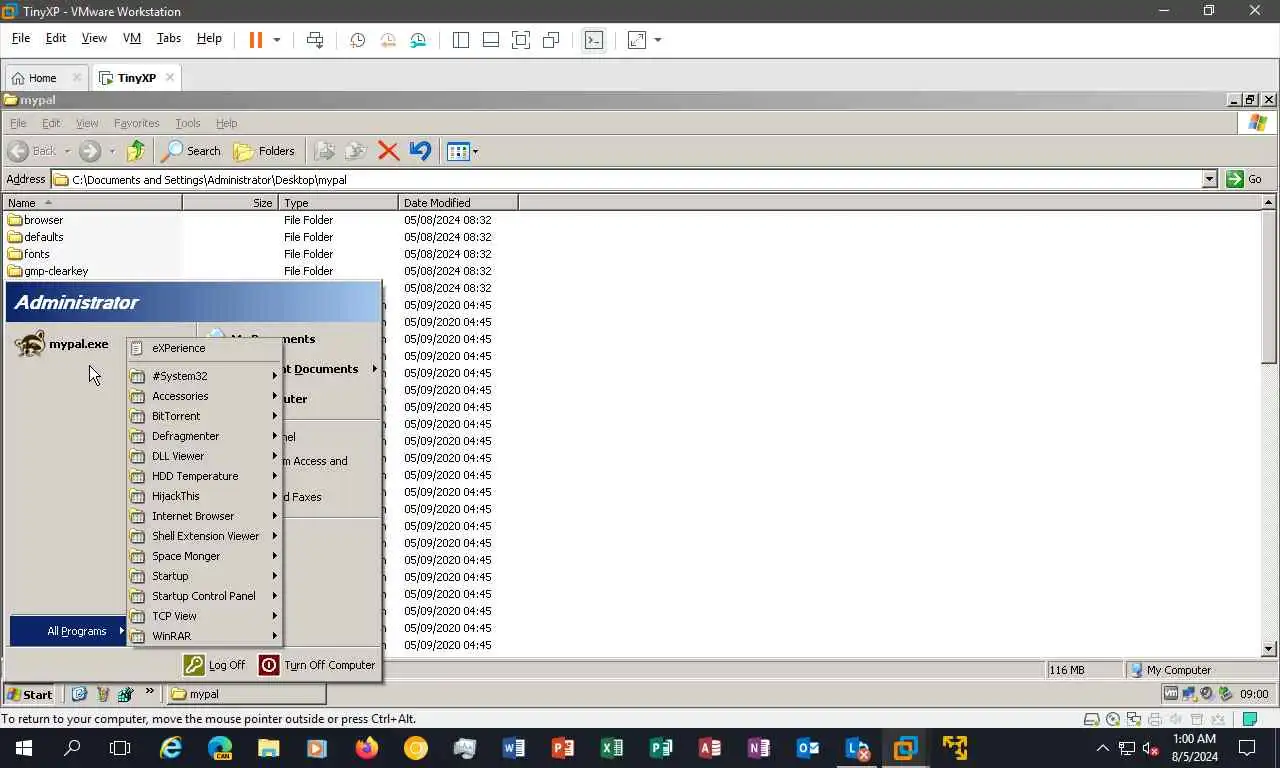Expand the #System32 submenu
Image resolution: width=1280 pixels, height=768 pixels.
pyautogui.click(x=205, y=376)
